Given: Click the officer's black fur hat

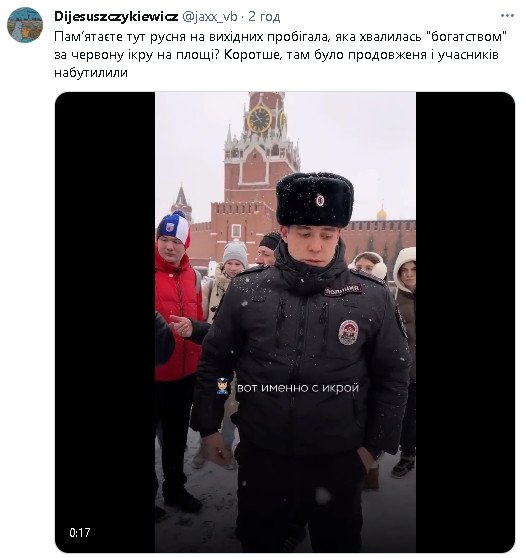Looking at the screenshot, I should click(x=315, y=199).
